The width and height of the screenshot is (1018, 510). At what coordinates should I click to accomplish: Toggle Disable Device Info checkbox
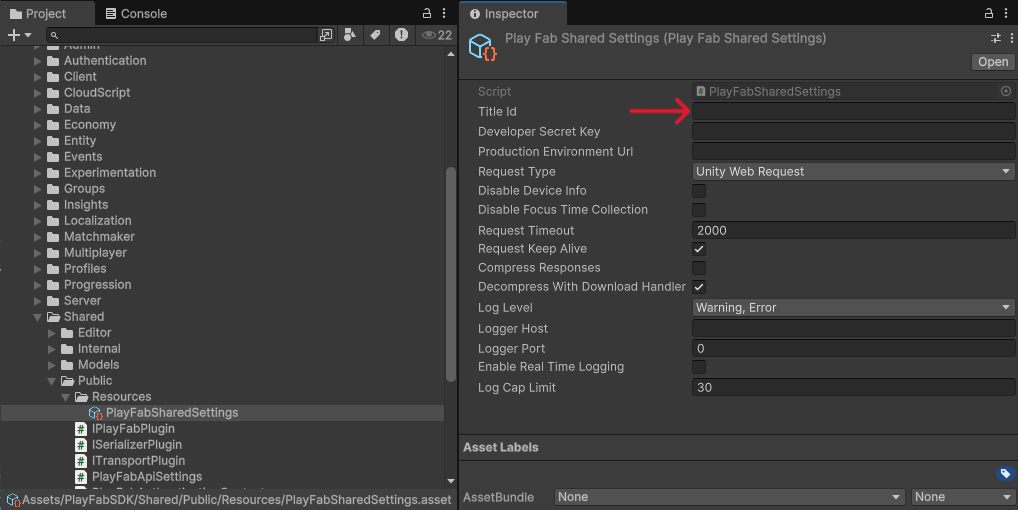(x=699, y=191)
